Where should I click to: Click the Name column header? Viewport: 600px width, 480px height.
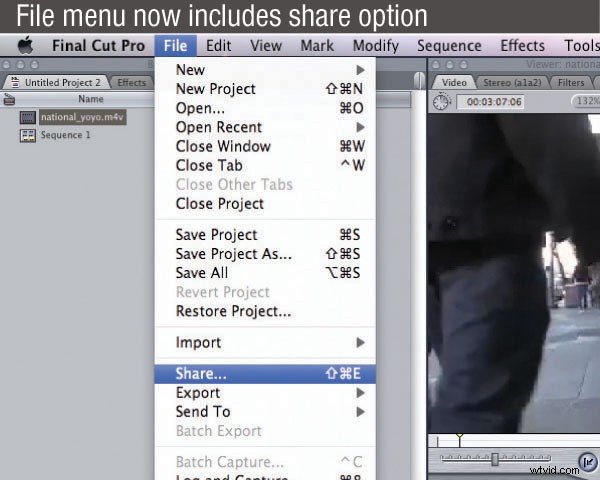[x=91, y=99]
